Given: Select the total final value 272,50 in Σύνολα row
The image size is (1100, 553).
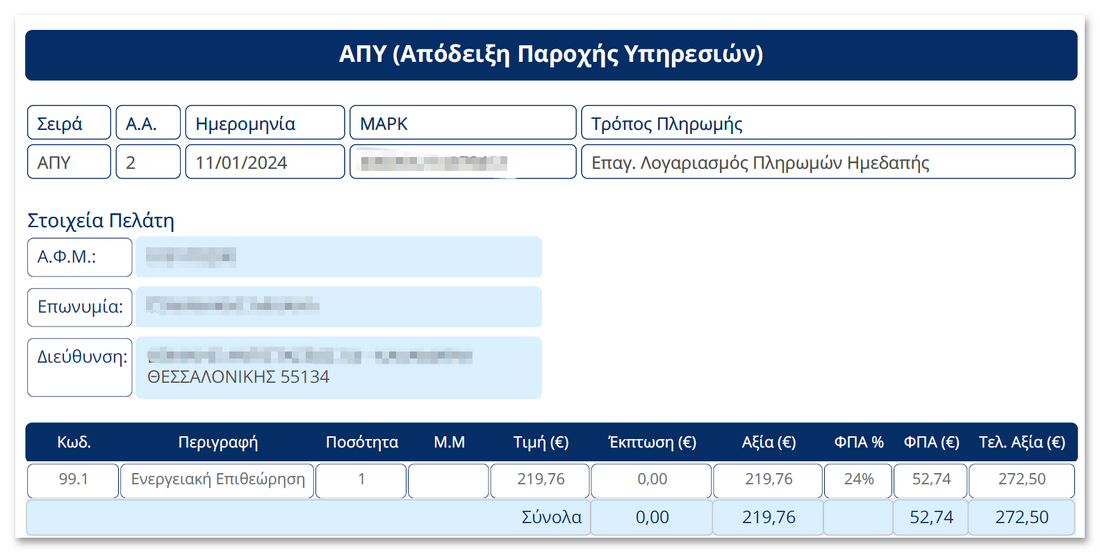Looking at the screenshot, I should [1021, 517].
